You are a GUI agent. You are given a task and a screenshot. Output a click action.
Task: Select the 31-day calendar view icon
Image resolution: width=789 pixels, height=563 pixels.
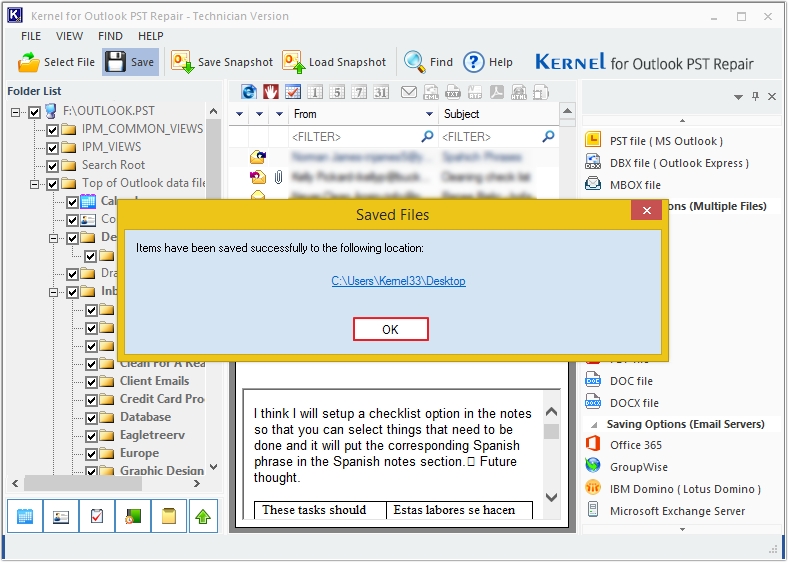[x=381, y=92]
